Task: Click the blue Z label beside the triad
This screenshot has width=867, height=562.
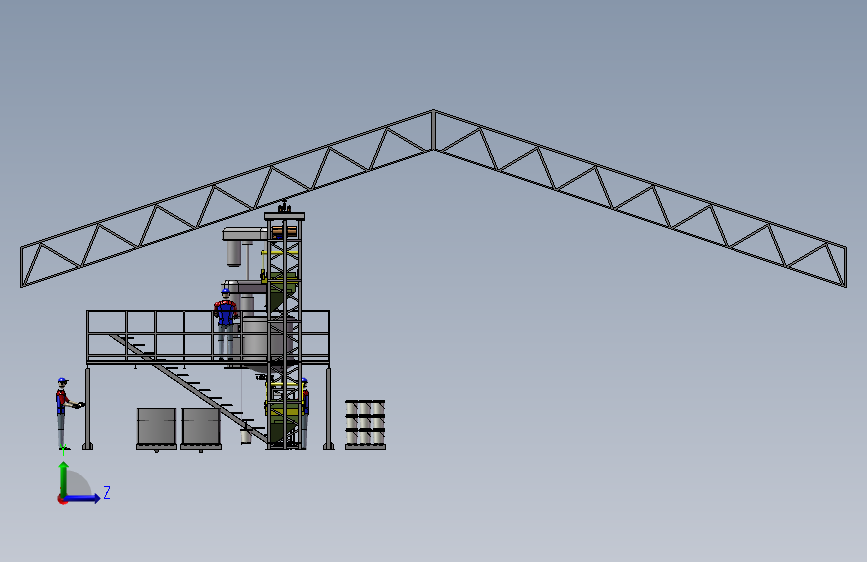Action: pos(107,492)
